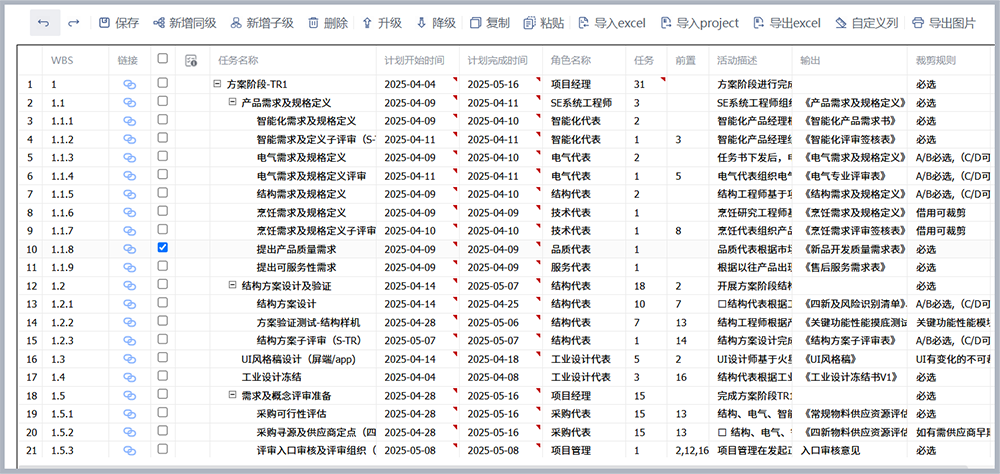Click row number 10 in the table
This screenshot has width=1000, height=474.
tap(31, 249)
